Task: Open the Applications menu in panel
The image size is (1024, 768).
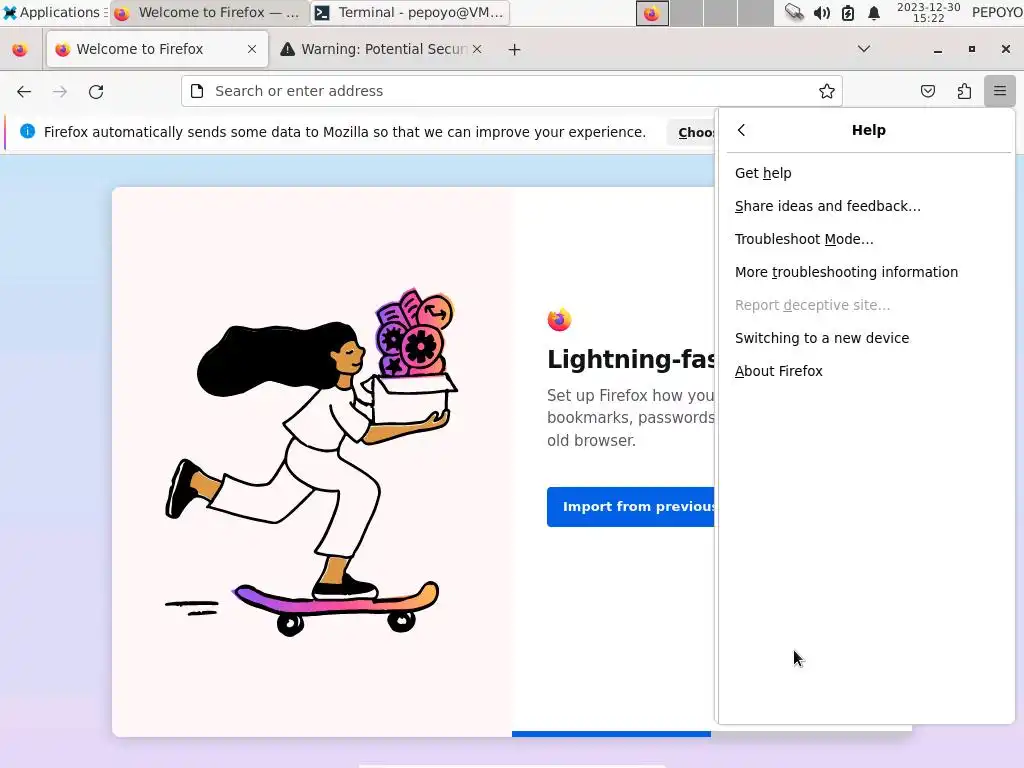Action: pyautogui.click(x=55, y=12)
